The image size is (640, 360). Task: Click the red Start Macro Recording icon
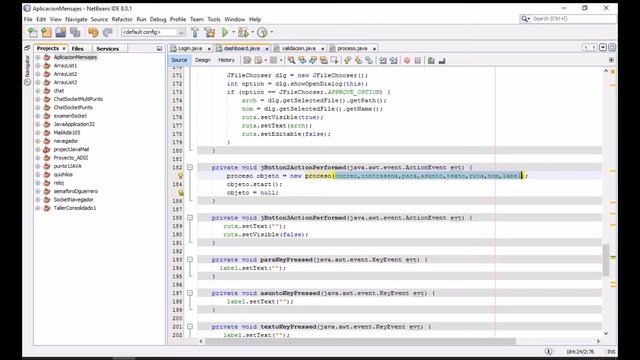pos(407,60)
